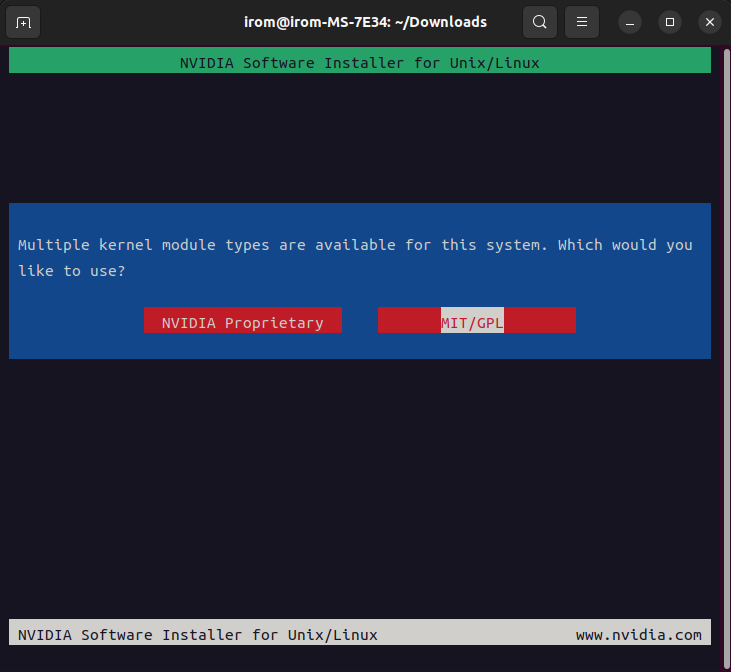Click the www.nvidia.com text in footer
Viewport: 731px width, 672px height.
point(639,635)
